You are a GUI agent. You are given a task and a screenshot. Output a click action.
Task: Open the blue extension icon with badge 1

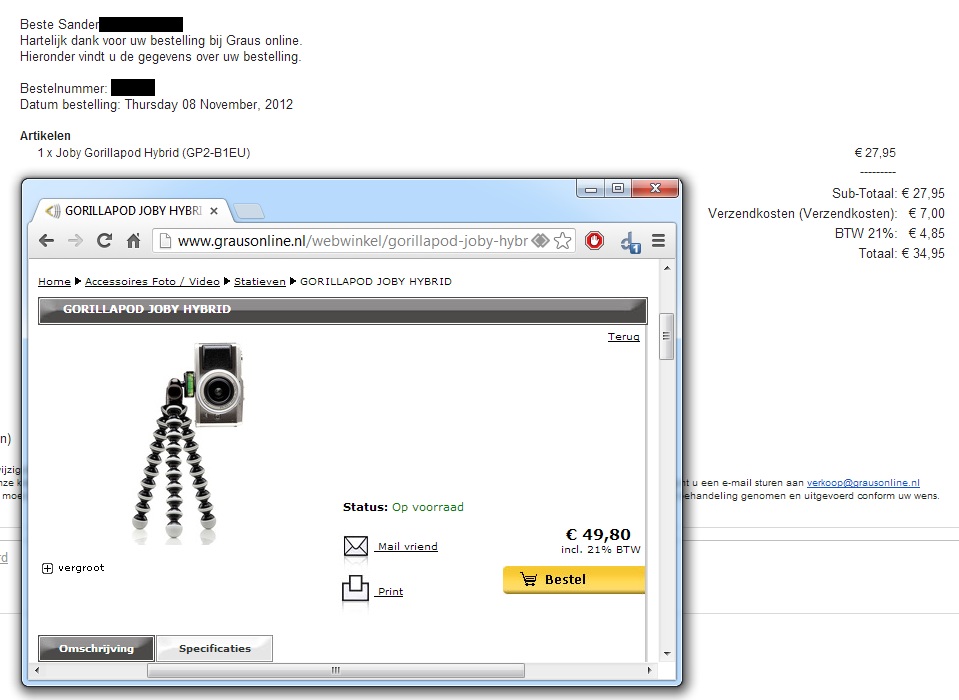click(630, 242)
